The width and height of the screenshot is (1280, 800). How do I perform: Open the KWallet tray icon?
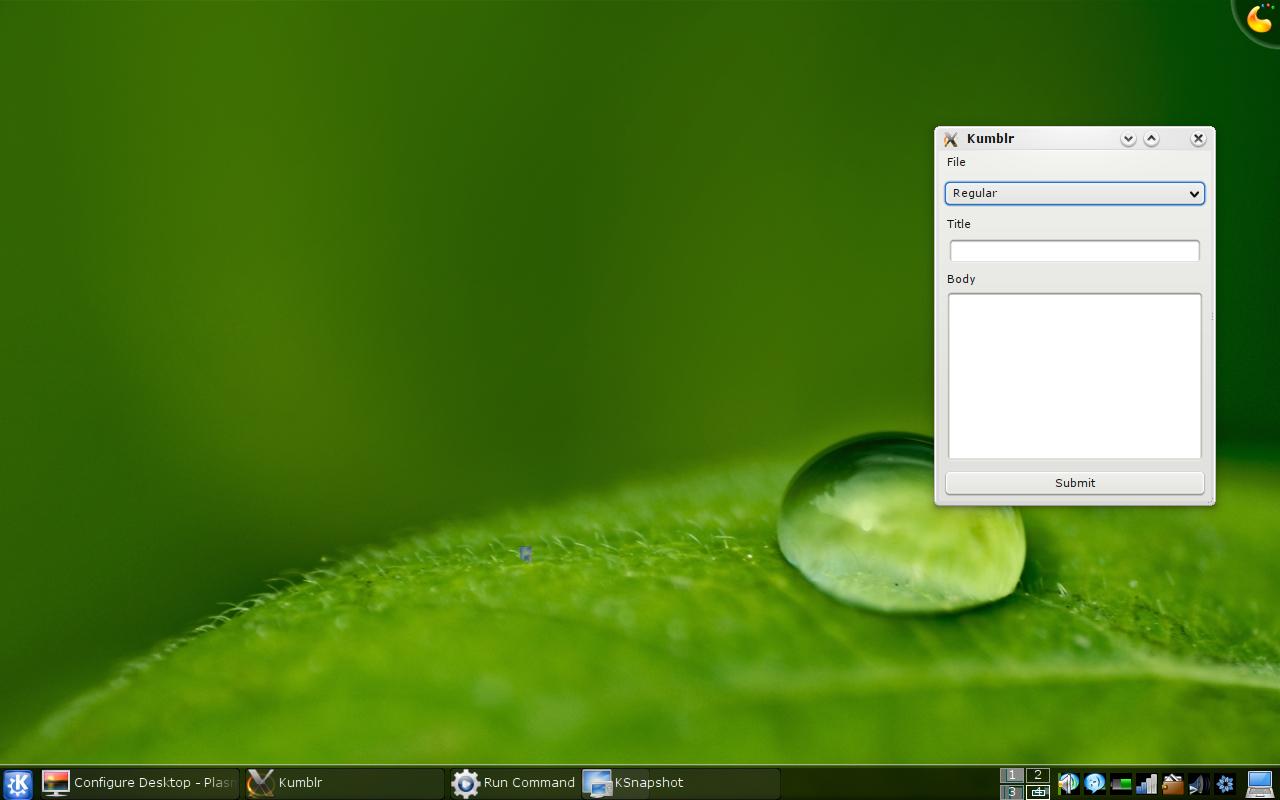[1173, 784]
